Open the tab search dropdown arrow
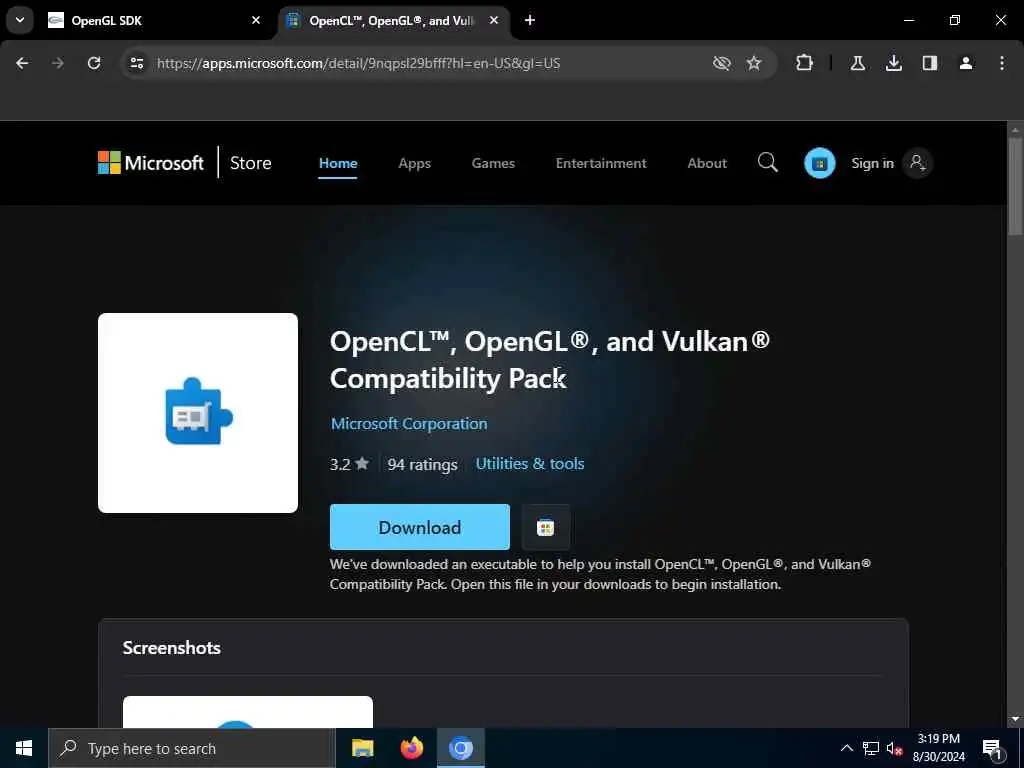The height and width of the screenshot is (768, 1024). 20,20
